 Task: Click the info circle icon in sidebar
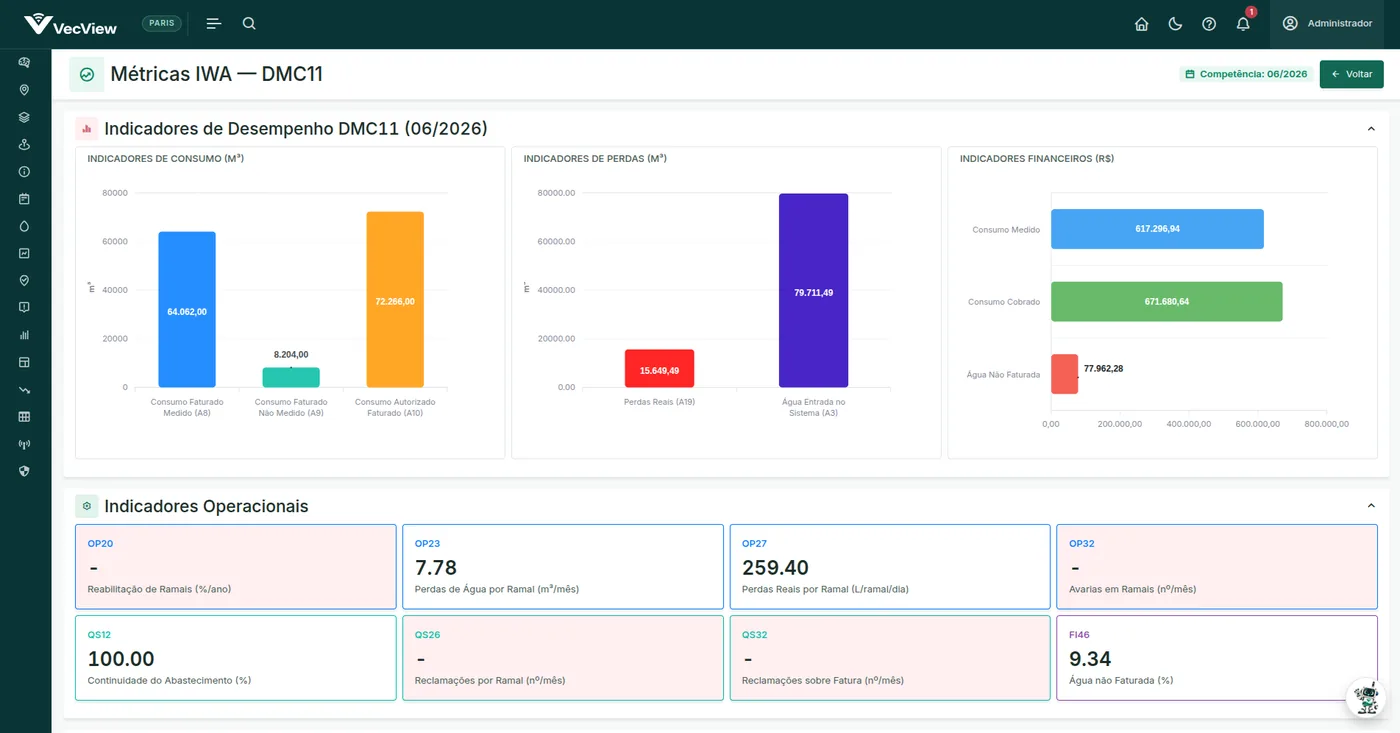(24, 172)
